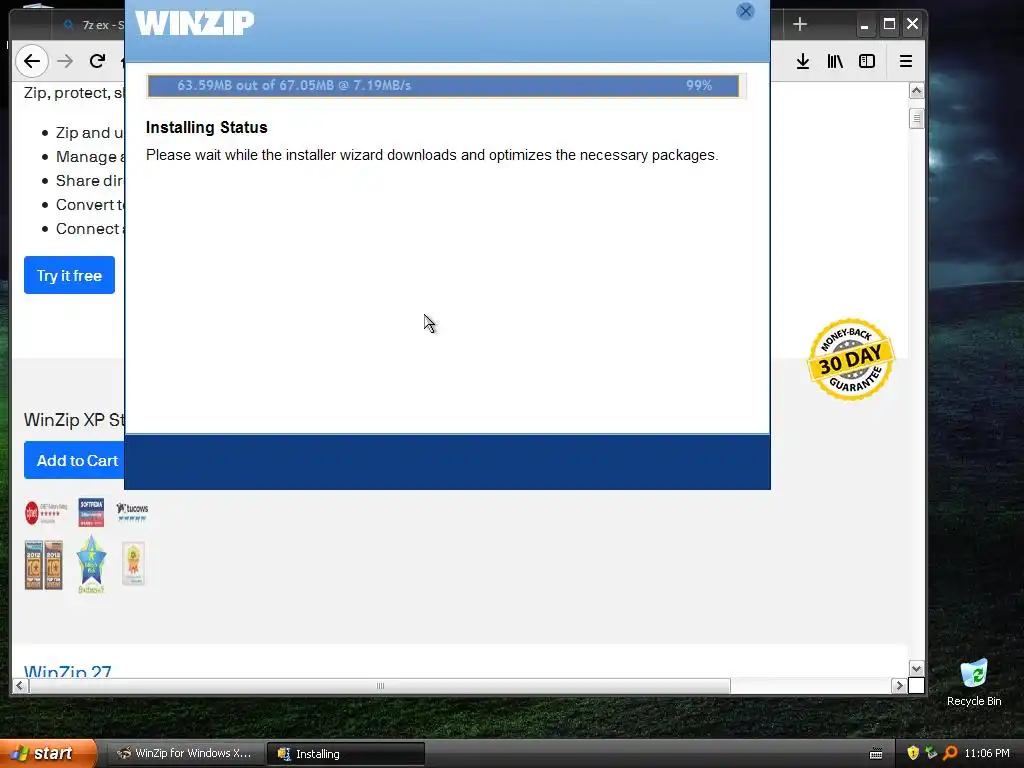Click the horizontal scrollbar left arrow
The width and height of the screenshot is (1024, 768).
(x=20, y=686)
